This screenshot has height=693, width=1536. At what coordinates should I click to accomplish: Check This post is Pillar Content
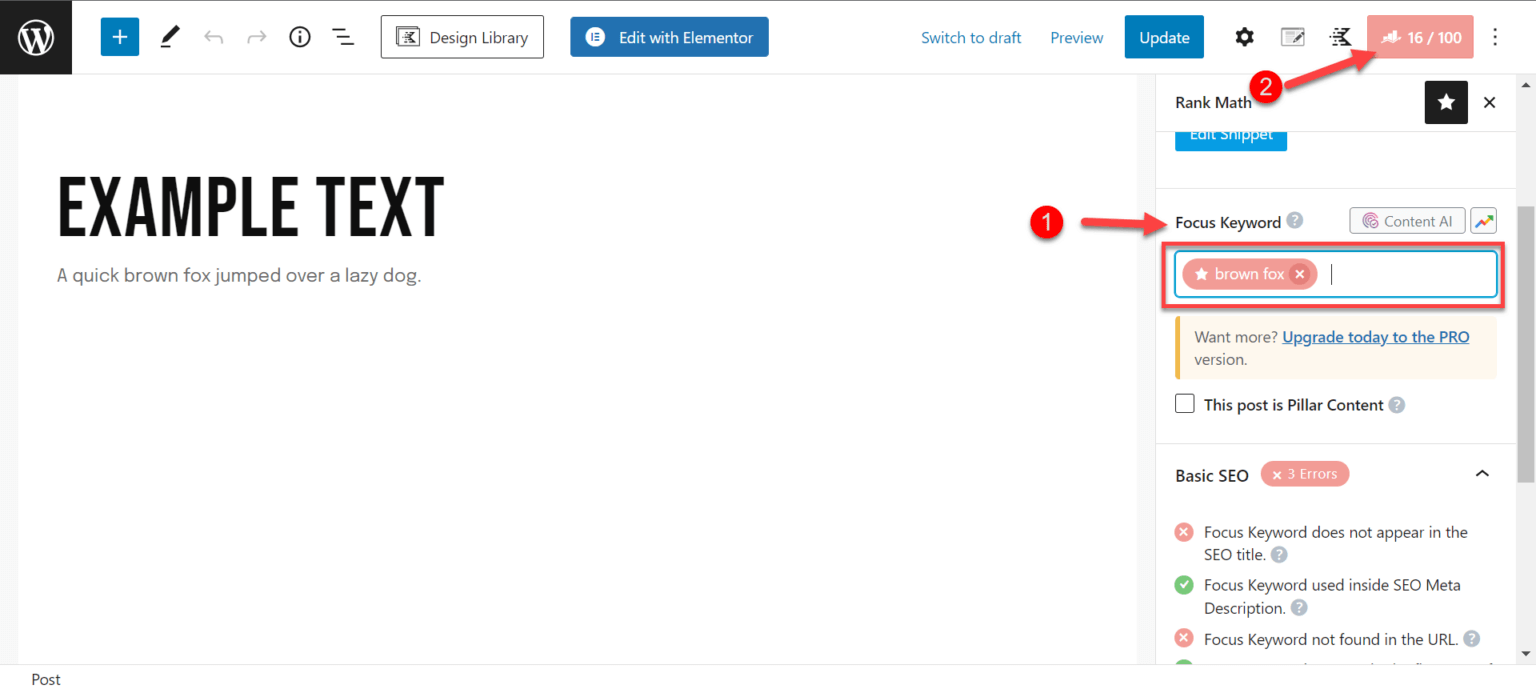coord(1185,404)
